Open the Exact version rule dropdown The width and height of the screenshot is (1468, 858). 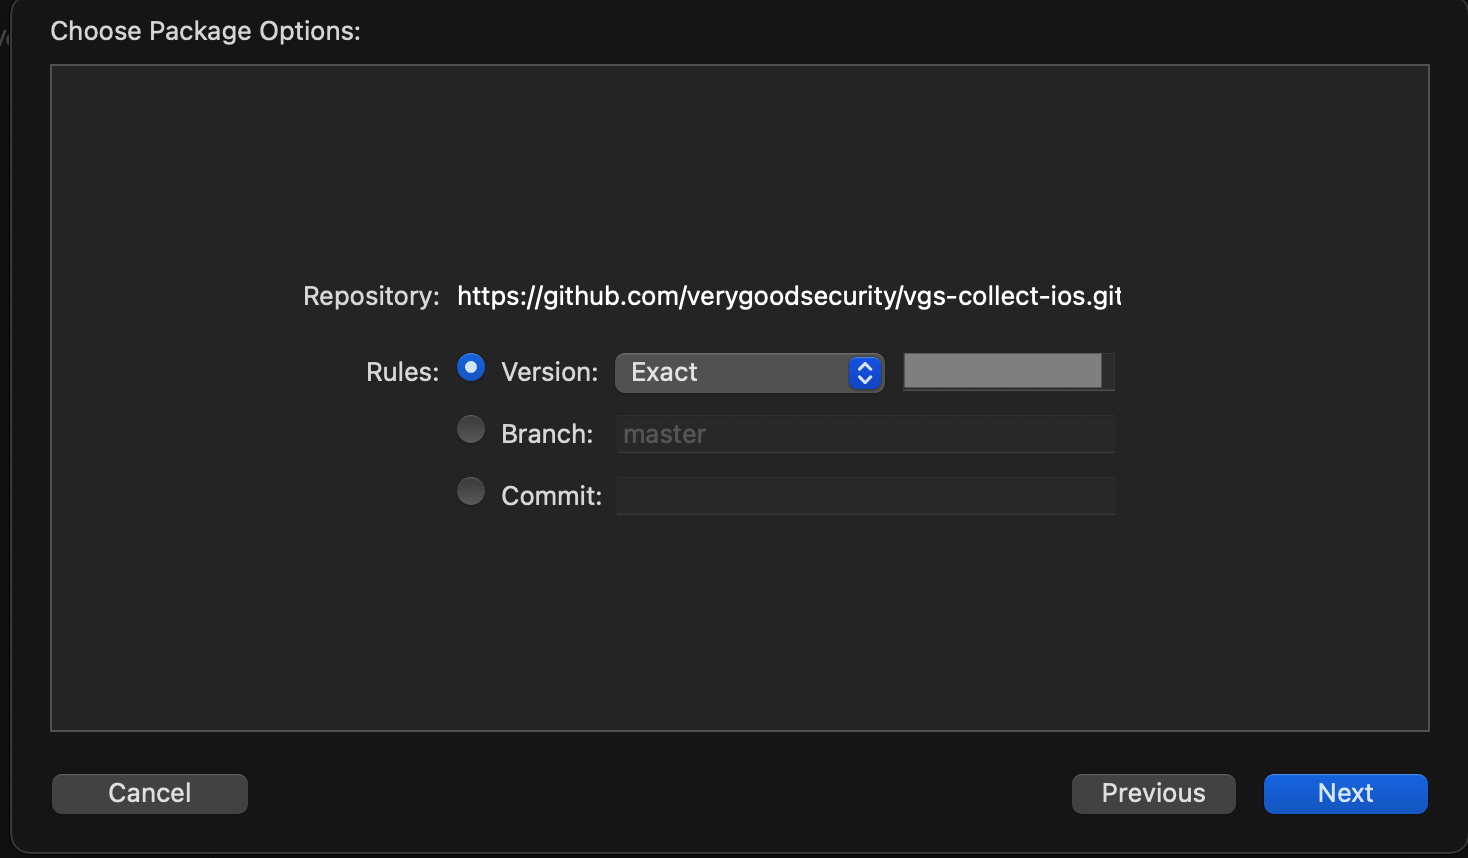[749, 372]
